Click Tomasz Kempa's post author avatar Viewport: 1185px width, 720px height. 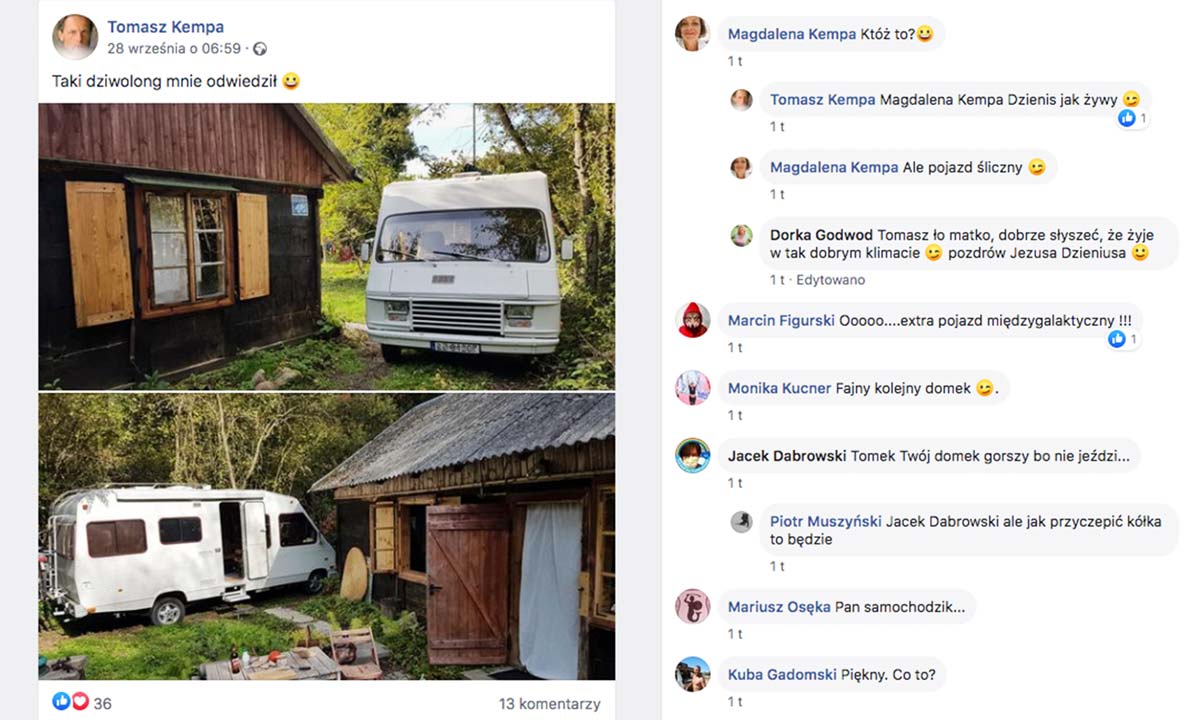click(x=75, y=37)
